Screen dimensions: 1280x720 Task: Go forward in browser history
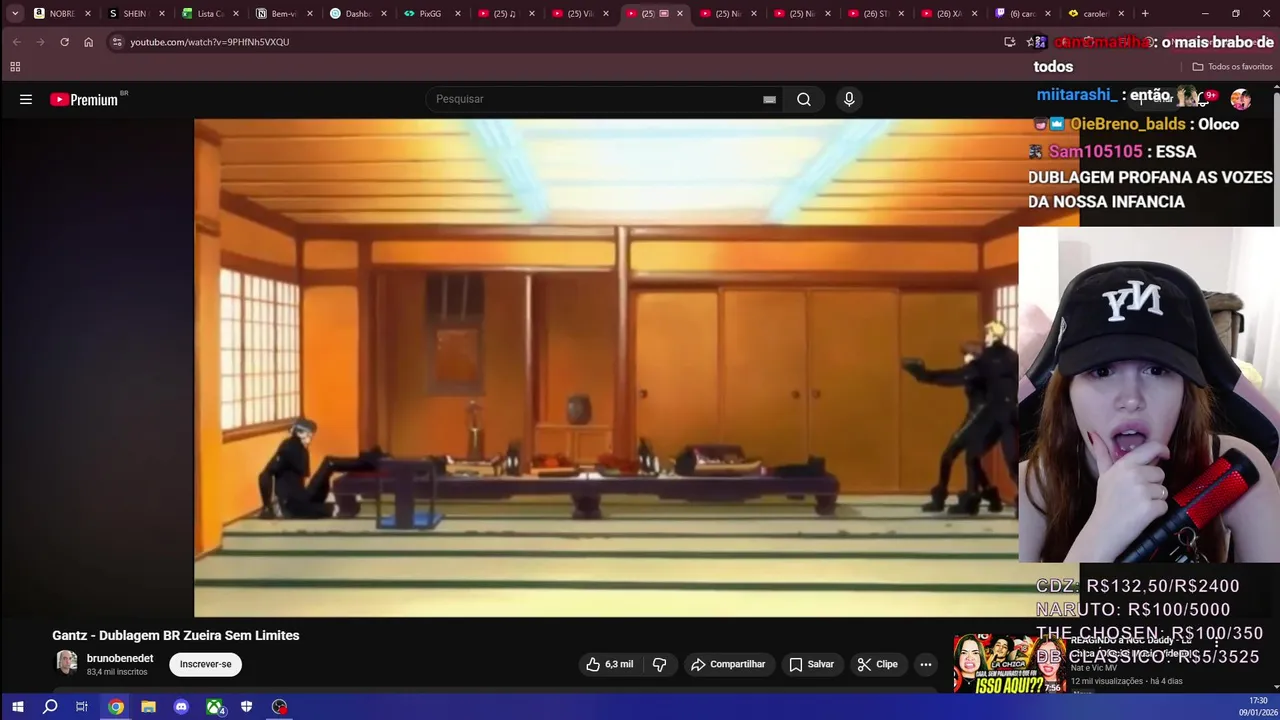pyautogui.click(x=40, y=42)
